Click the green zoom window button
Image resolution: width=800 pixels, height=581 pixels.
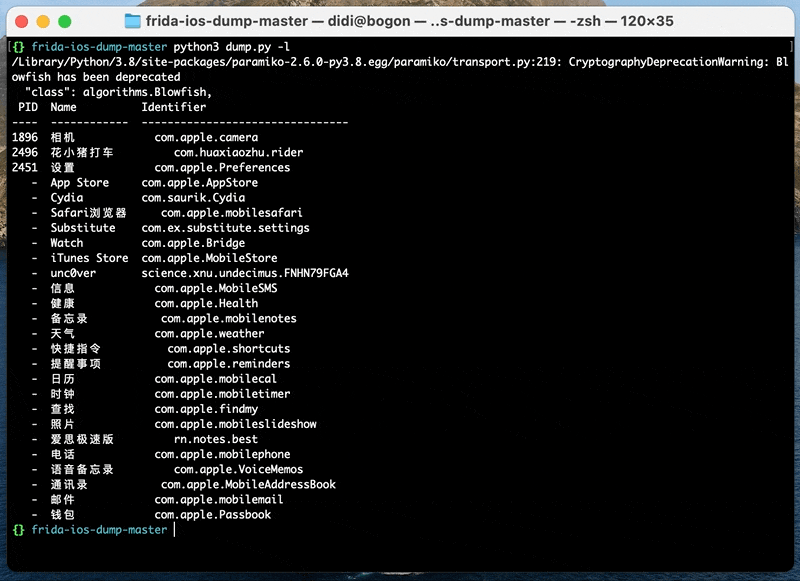[64, 21]
